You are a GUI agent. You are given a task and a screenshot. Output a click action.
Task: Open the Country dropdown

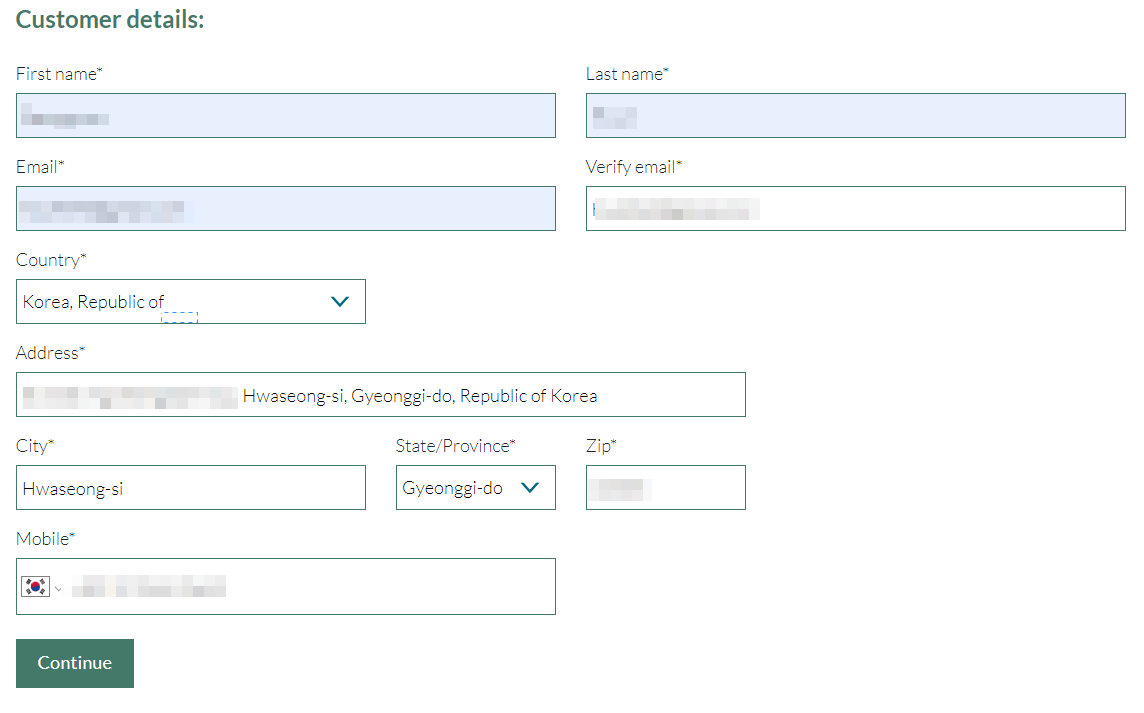tap(190, 301)
